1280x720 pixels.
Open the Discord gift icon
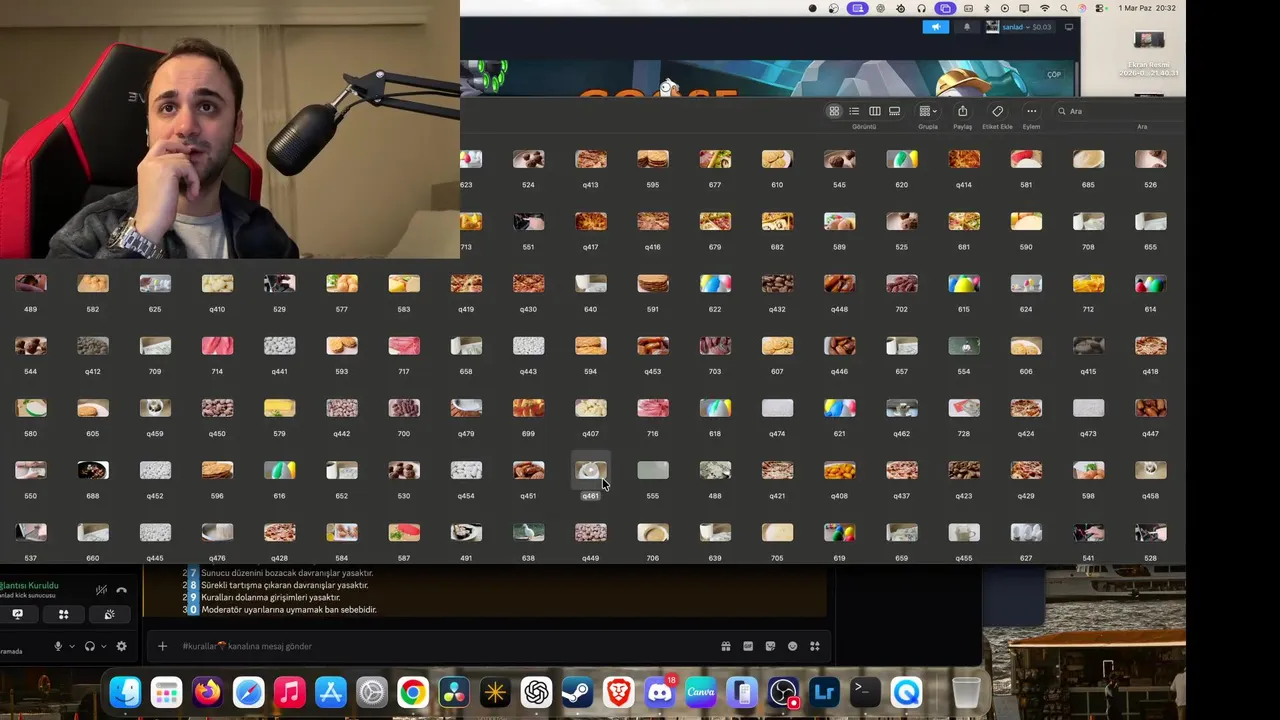[726, 646]
